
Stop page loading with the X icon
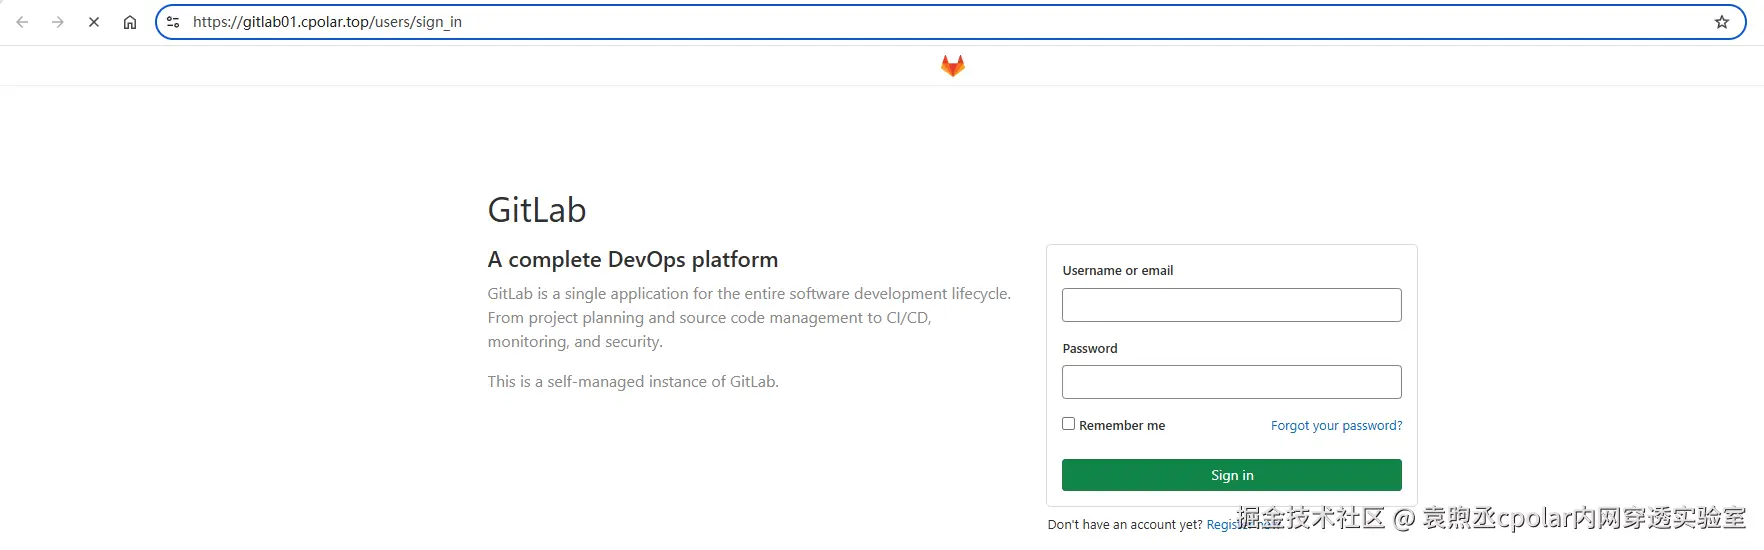pos(94,22)
